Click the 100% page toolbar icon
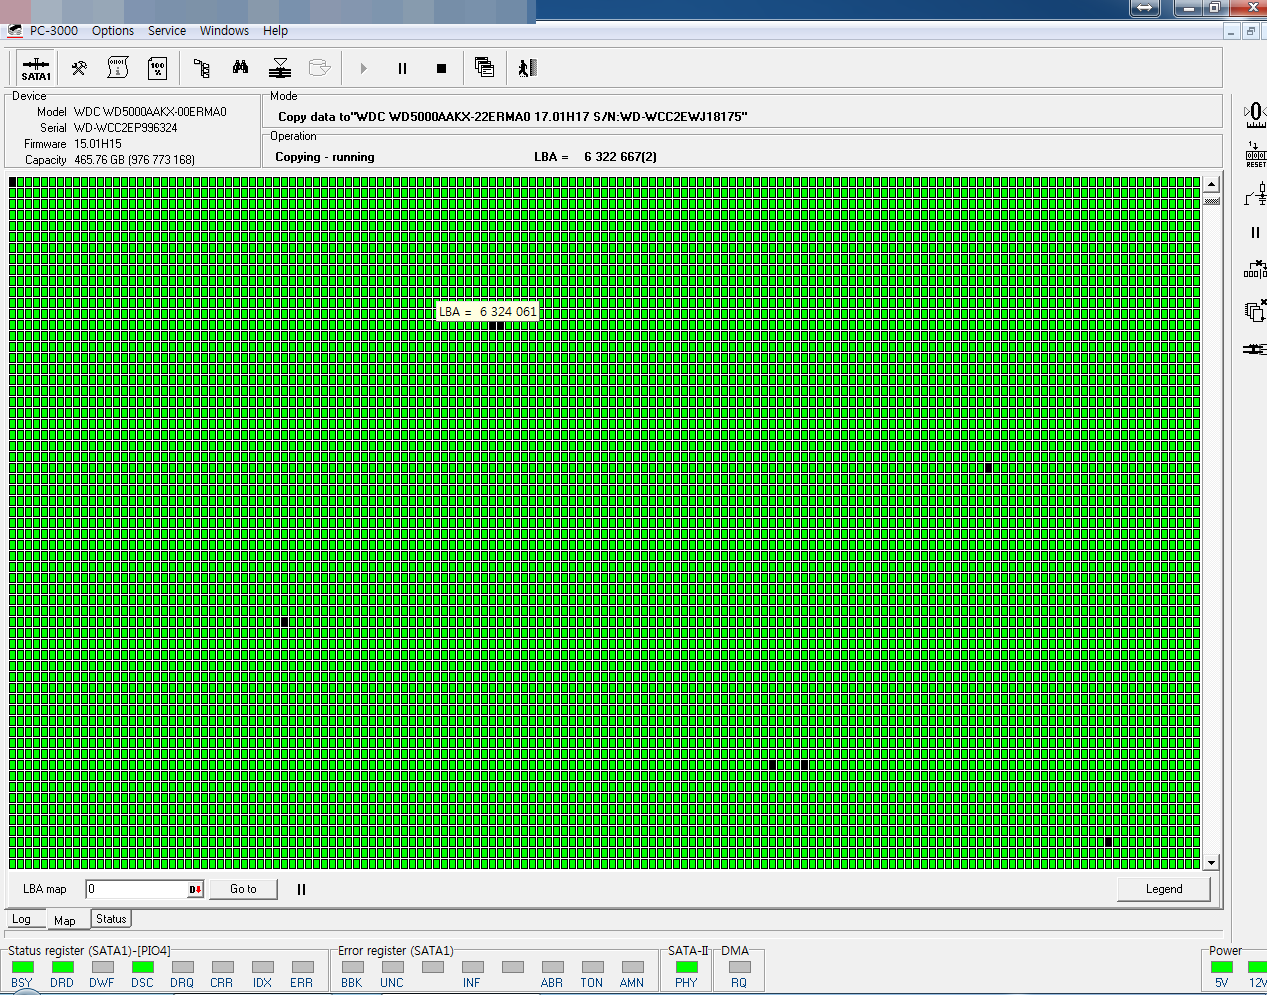The height and width of the screenshot is (995, 1267). tap(157, 68)
